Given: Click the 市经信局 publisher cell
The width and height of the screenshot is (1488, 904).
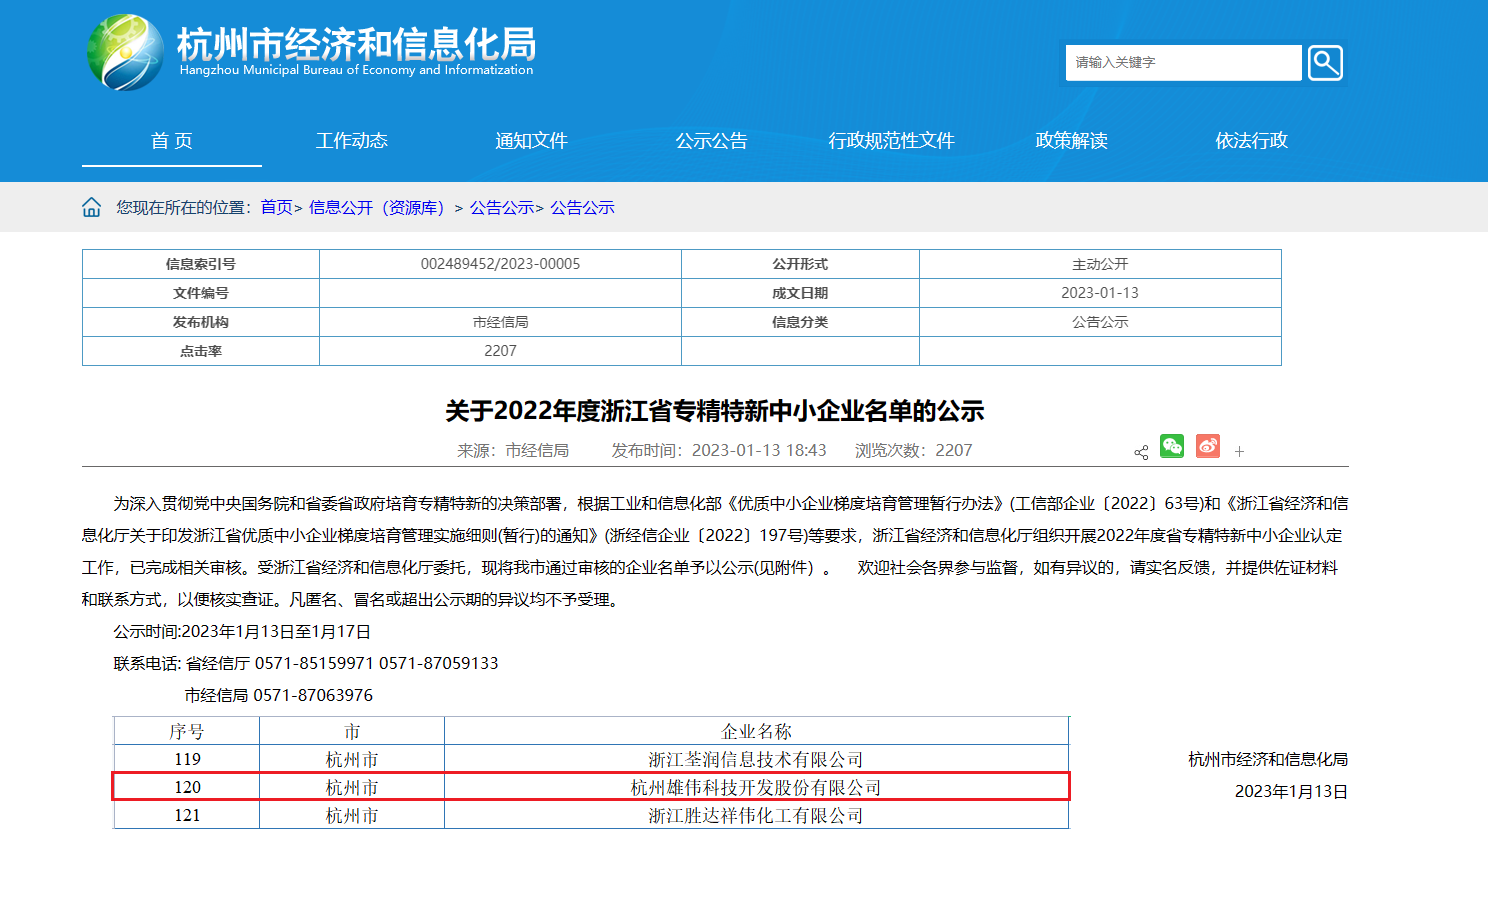Looking at the screenshot, I should click(x=500, y=322).
